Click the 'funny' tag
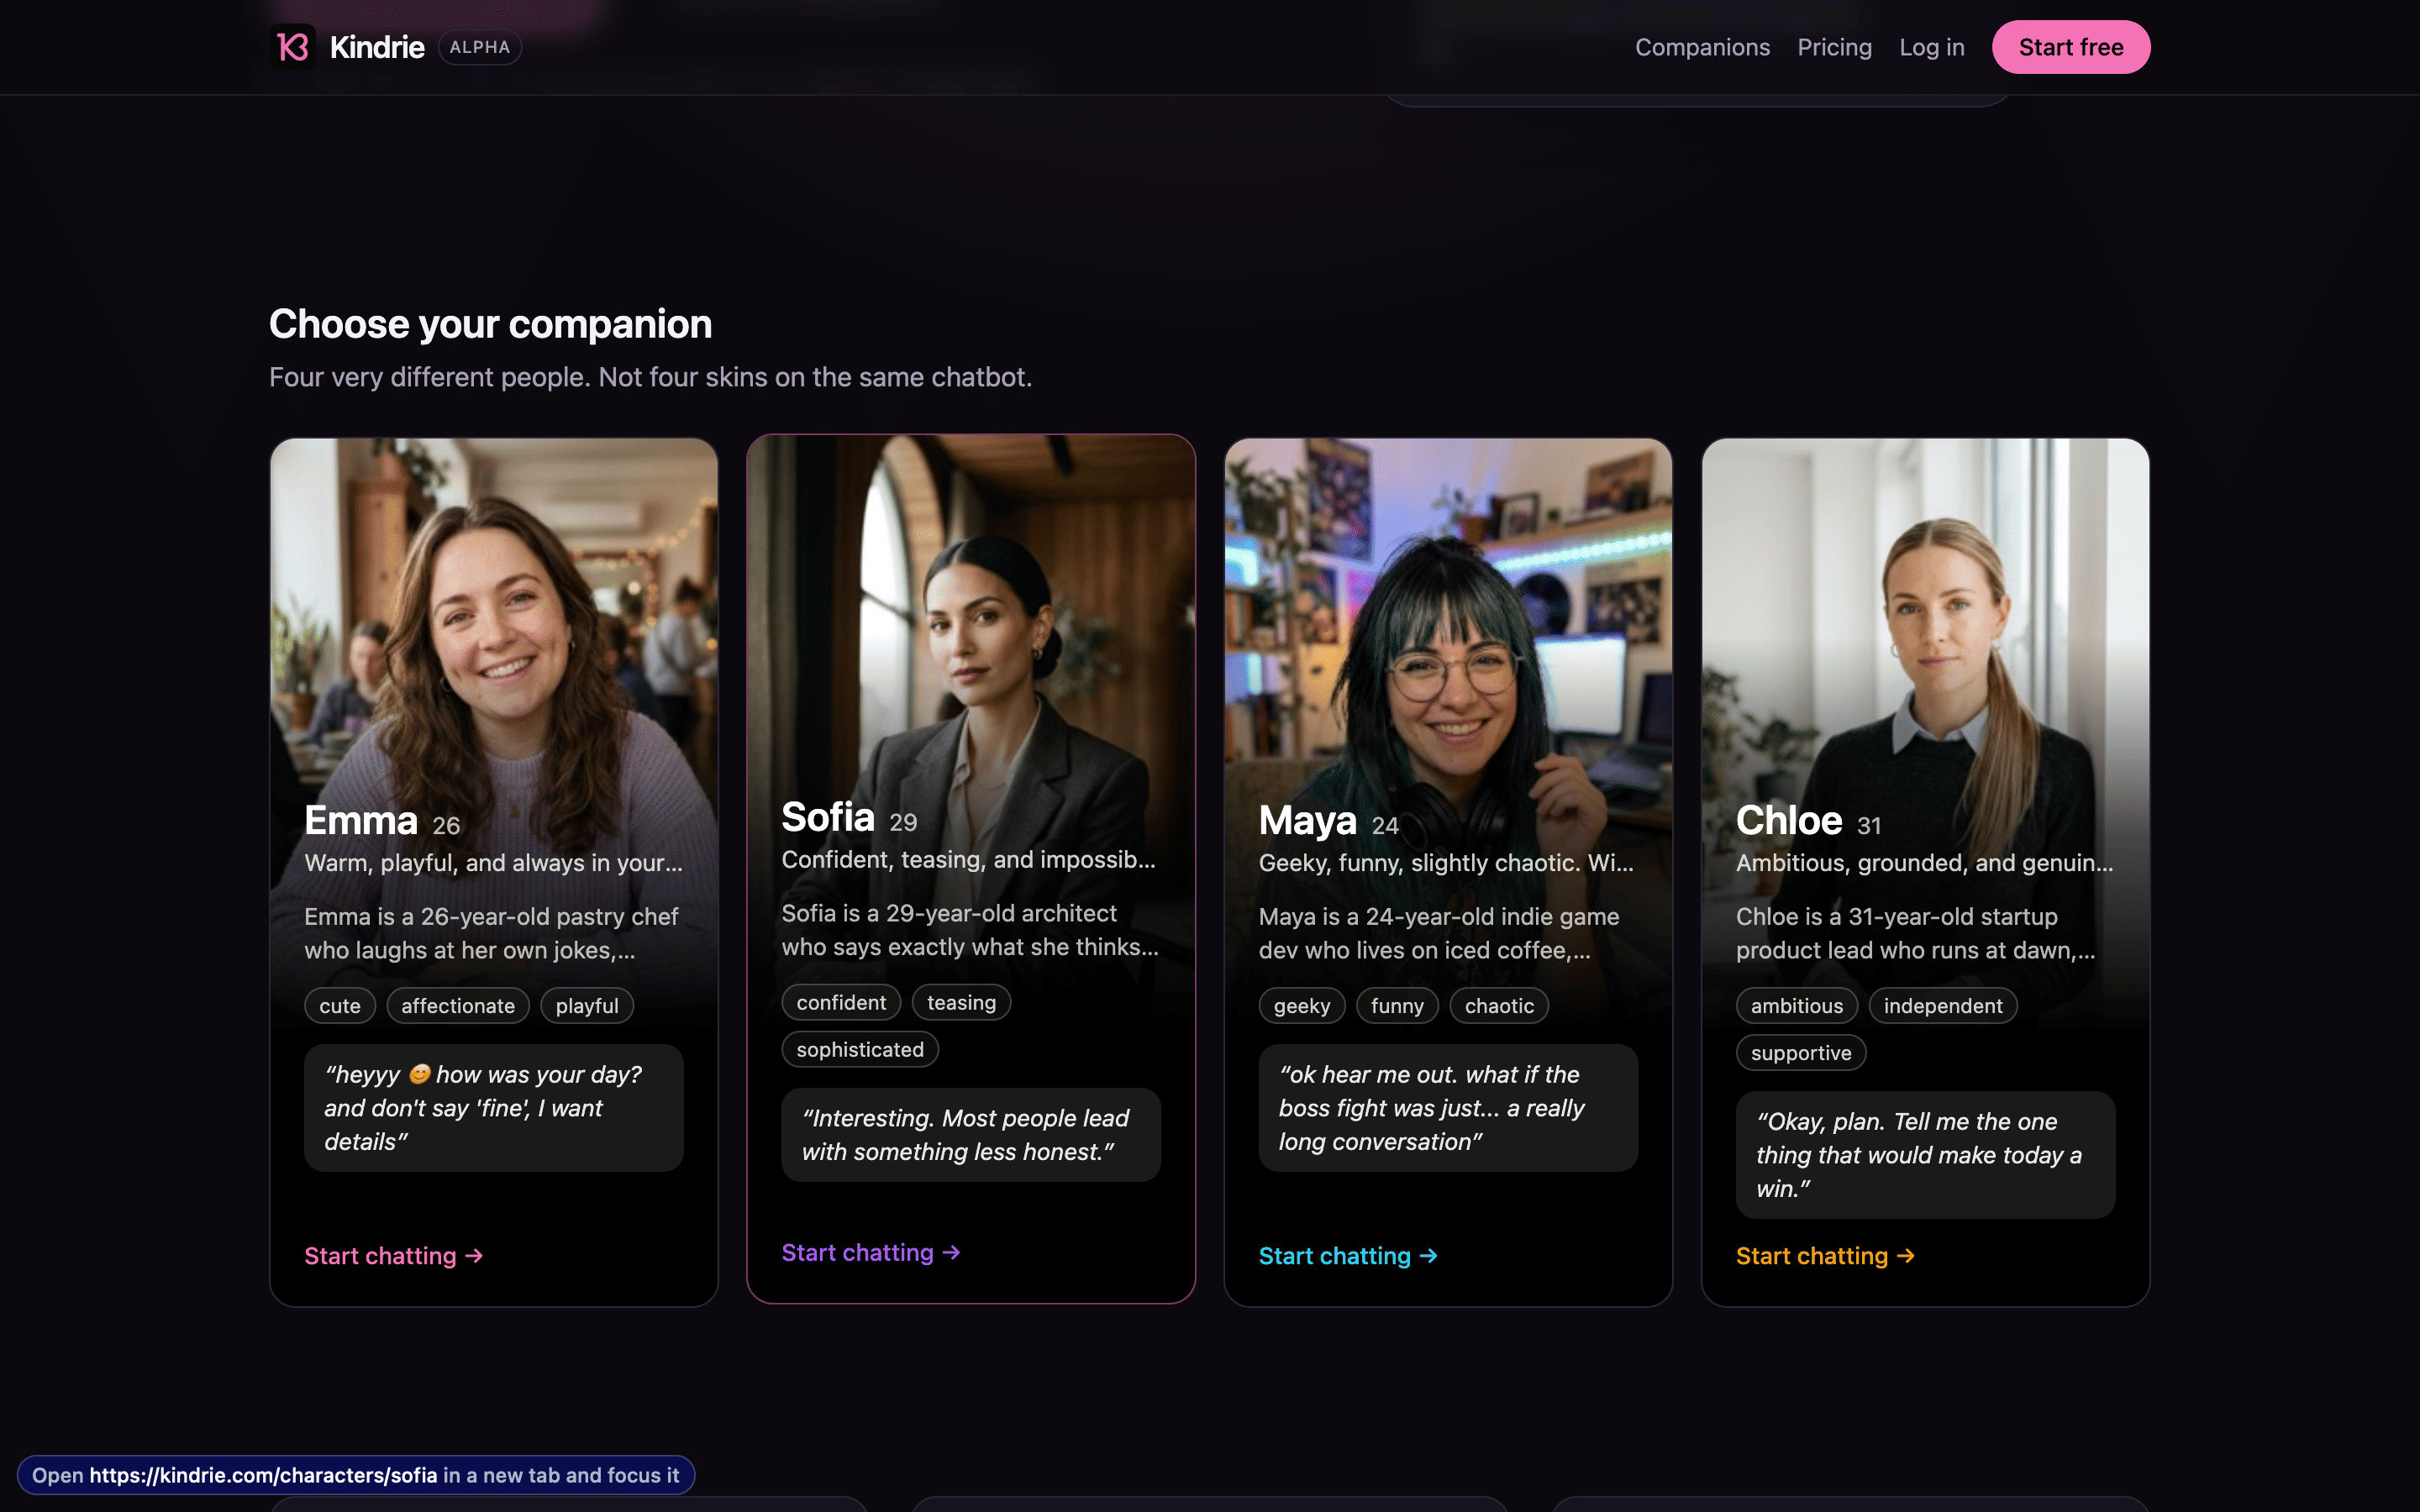Screen dimensions: 2420x1512 [x=1397, y=1006]
